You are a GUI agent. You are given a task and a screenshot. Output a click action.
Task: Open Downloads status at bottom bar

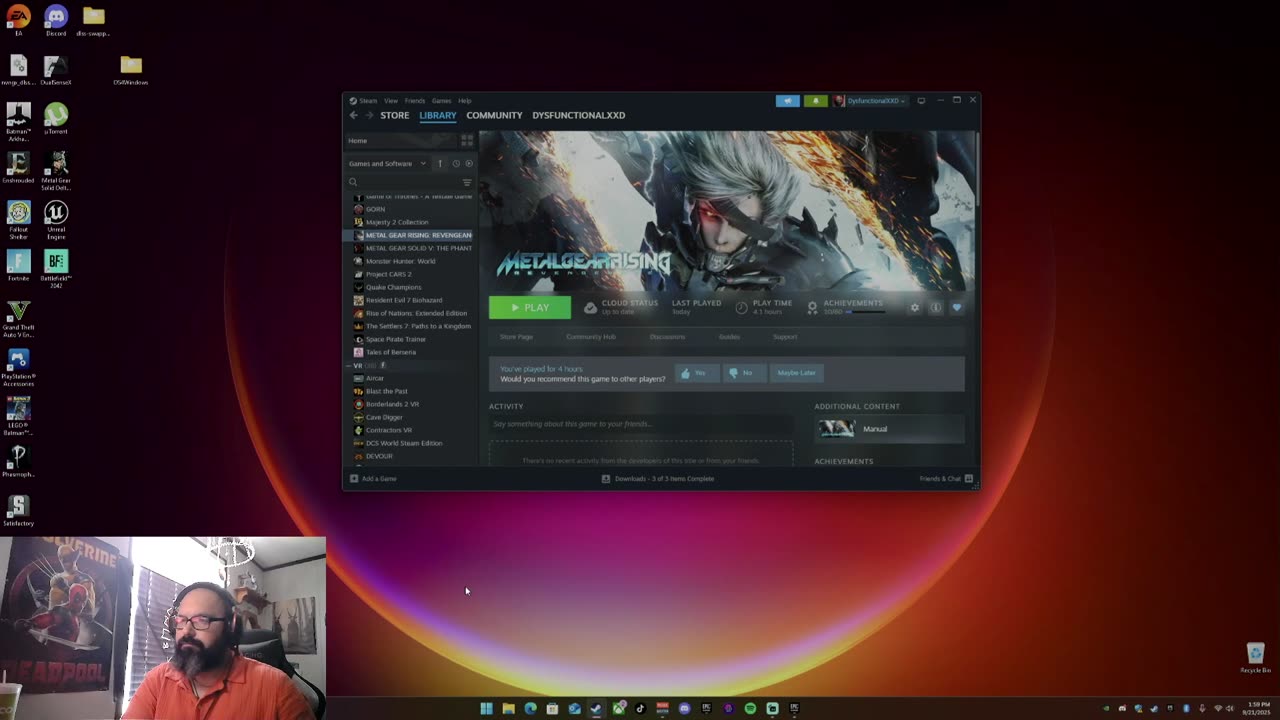(x=658, y=479)
